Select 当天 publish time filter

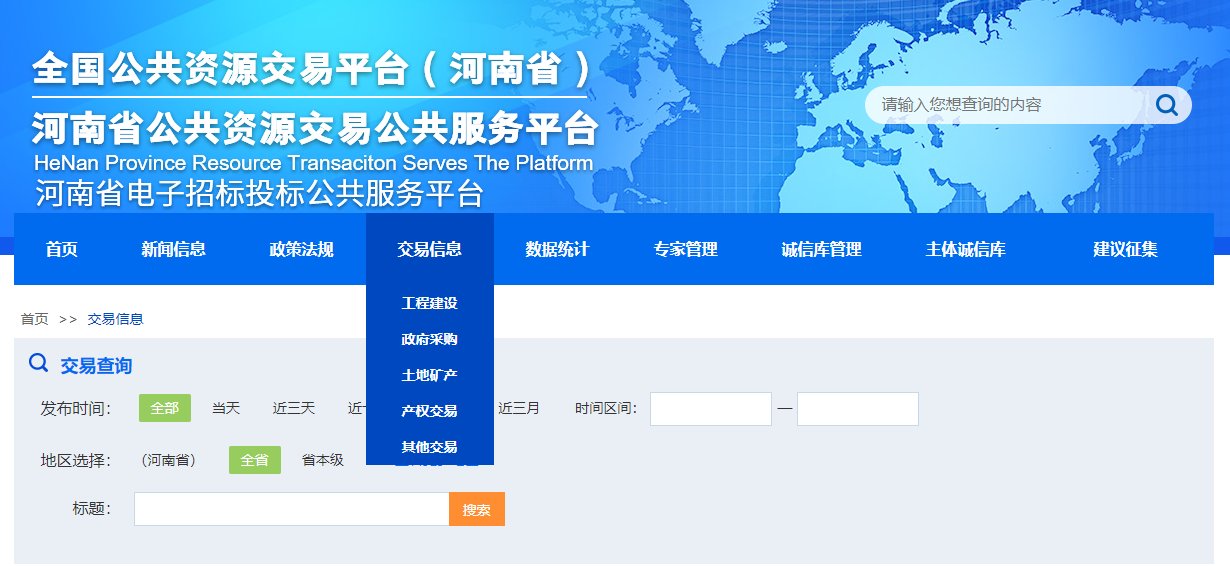point(226,408)
